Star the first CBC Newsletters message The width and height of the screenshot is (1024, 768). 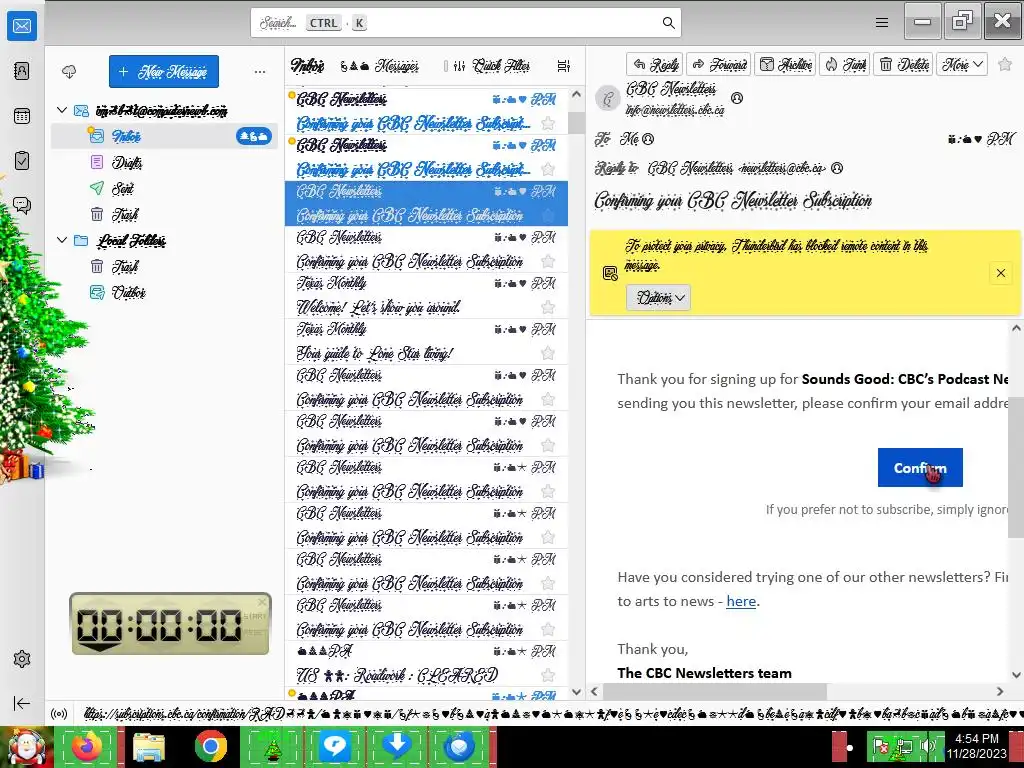tap(548, 123)
